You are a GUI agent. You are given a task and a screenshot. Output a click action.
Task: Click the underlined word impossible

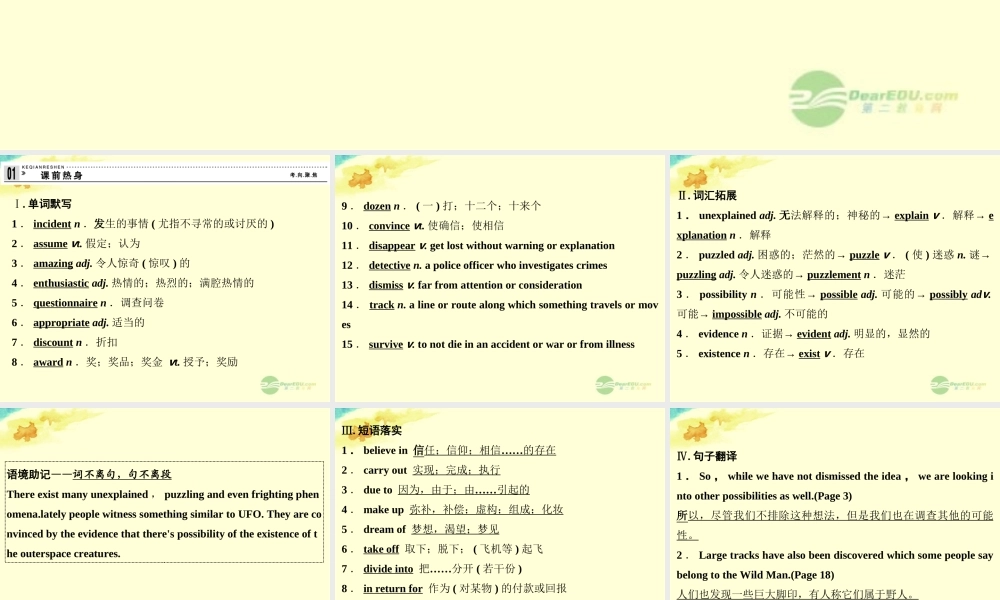(737, 314)
